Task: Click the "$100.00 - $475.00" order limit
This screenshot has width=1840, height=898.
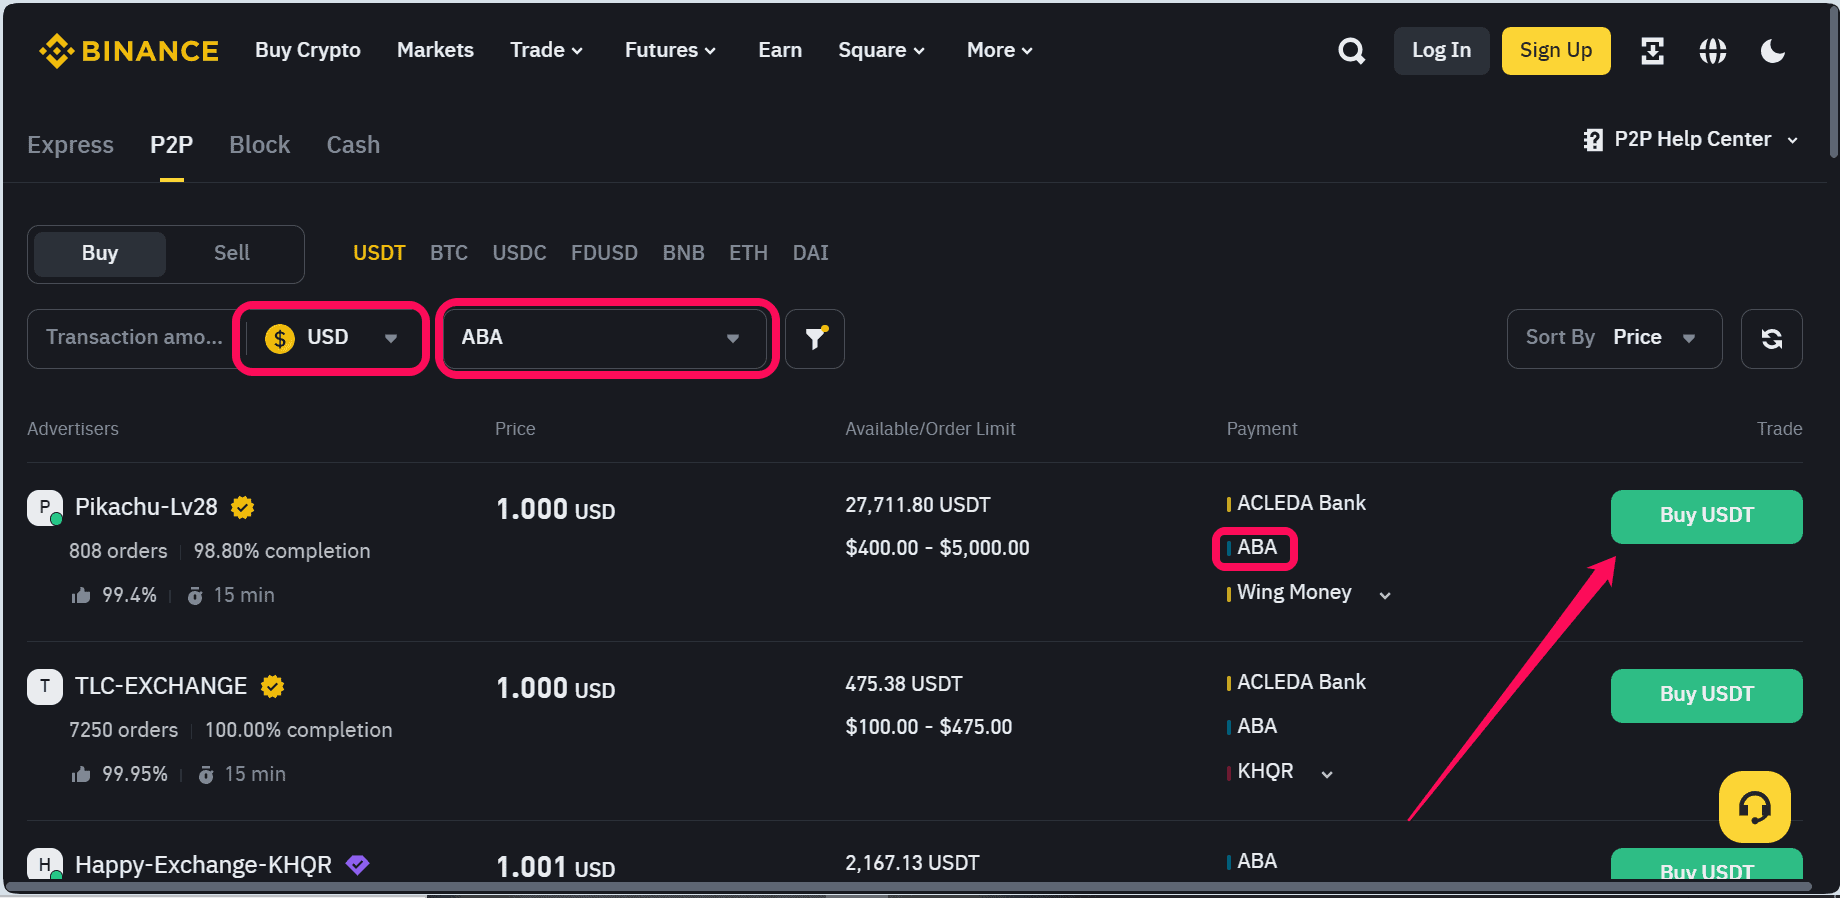Action: [x=928, y=727]
